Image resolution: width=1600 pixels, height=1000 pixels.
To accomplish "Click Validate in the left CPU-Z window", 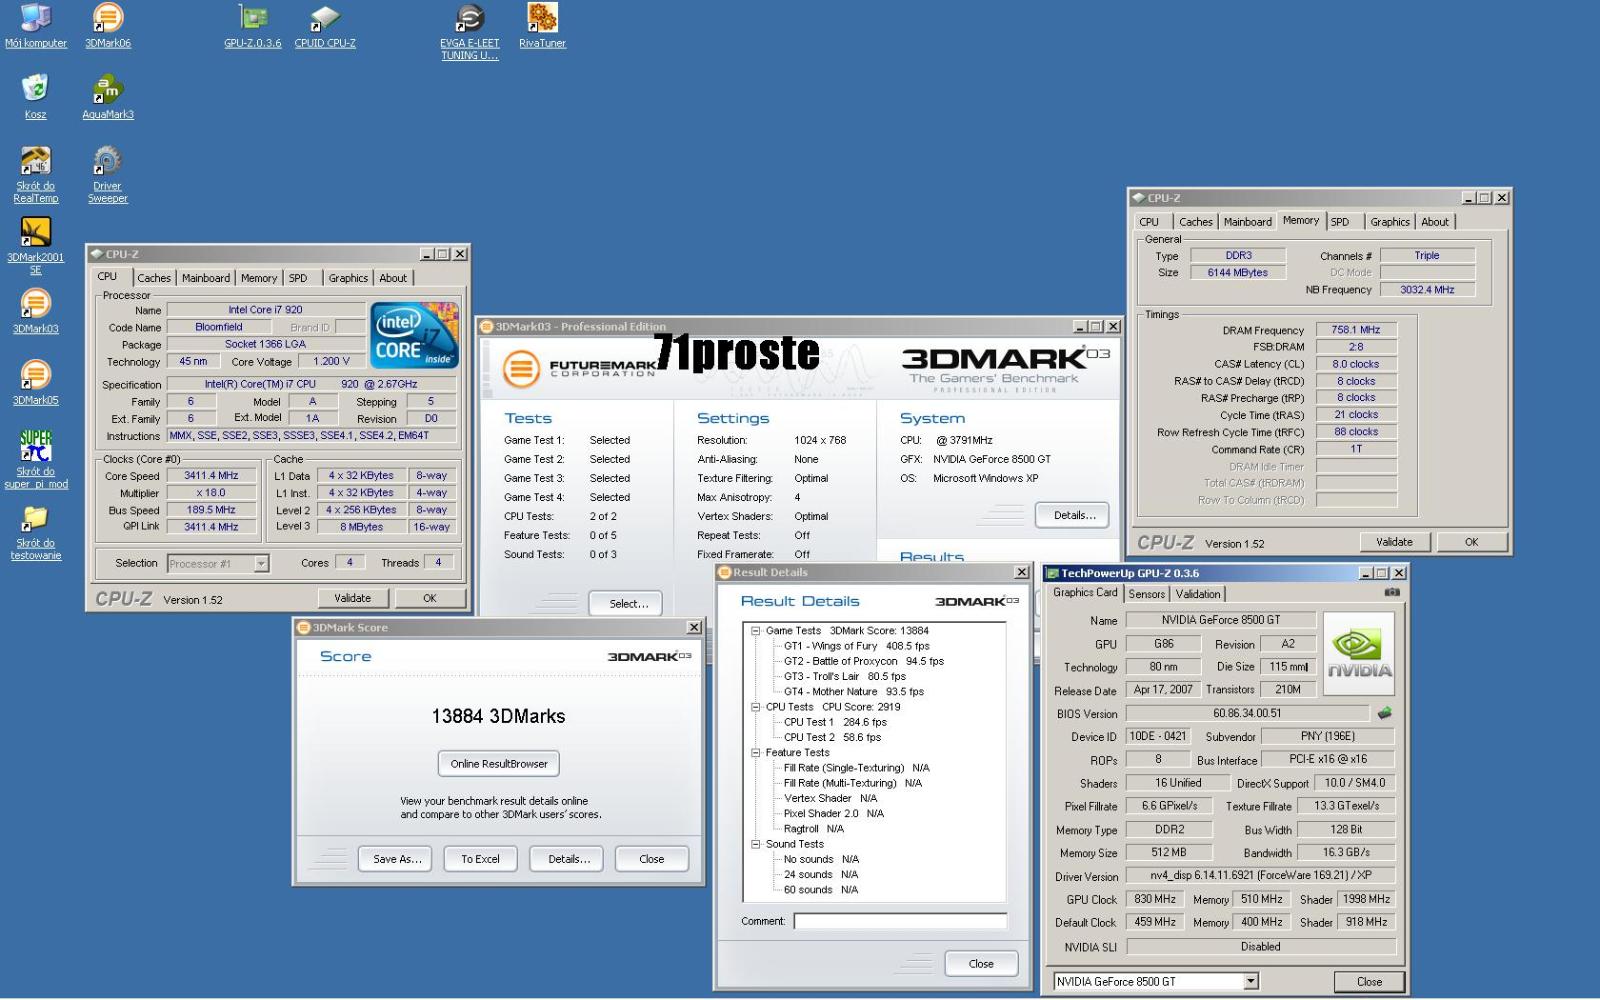I will tap(352, 598).
